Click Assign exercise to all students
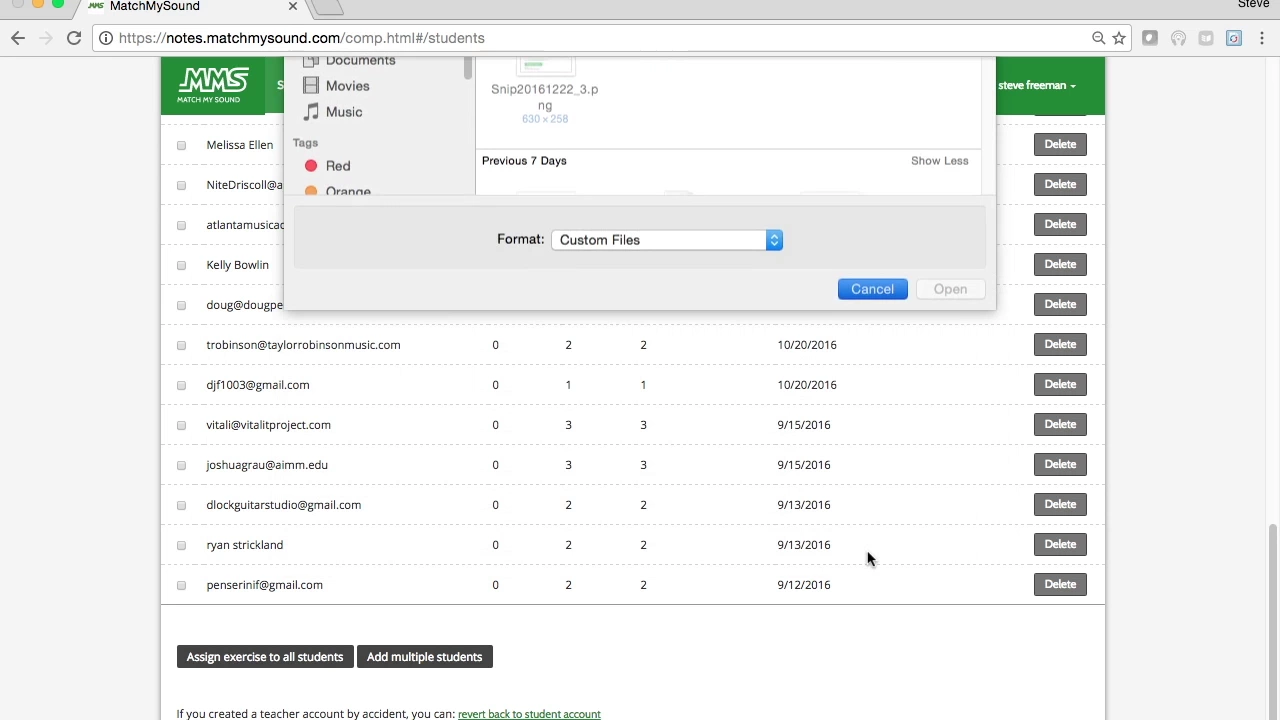The height and width of the screenshot is (720, 1280). pyautogui.click(x=265, y=657)
